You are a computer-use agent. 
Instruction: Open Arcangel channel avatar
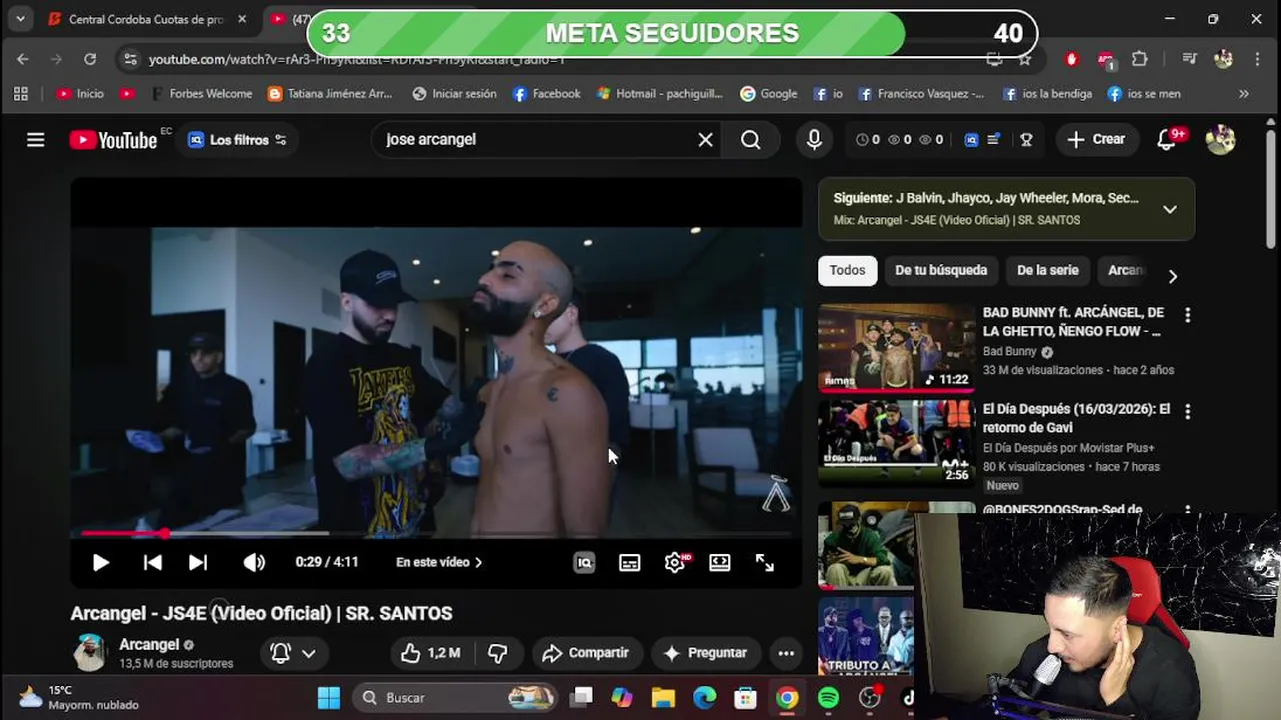89,653
